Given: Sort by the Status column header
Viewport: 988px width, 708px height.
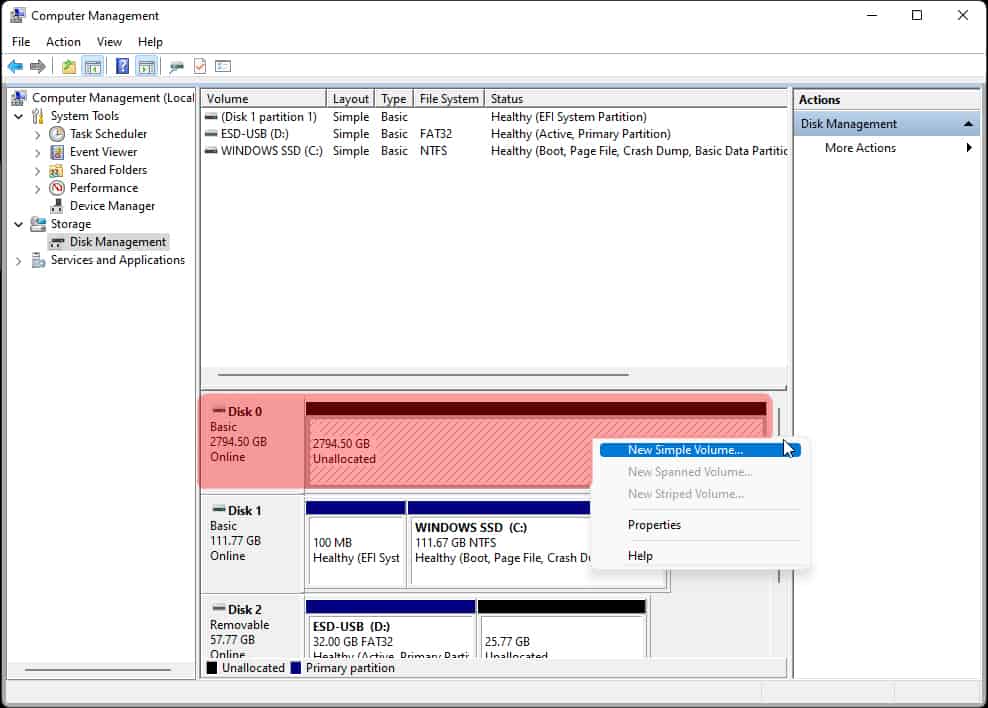Looking at the screenshot, I should [x=636, y=99].
